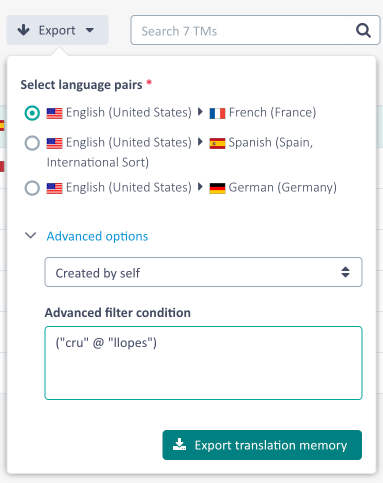Click the Export translation memory button
Image resolution: width=383 pixels, height=483 pixels.
click(x=262, y=445)
